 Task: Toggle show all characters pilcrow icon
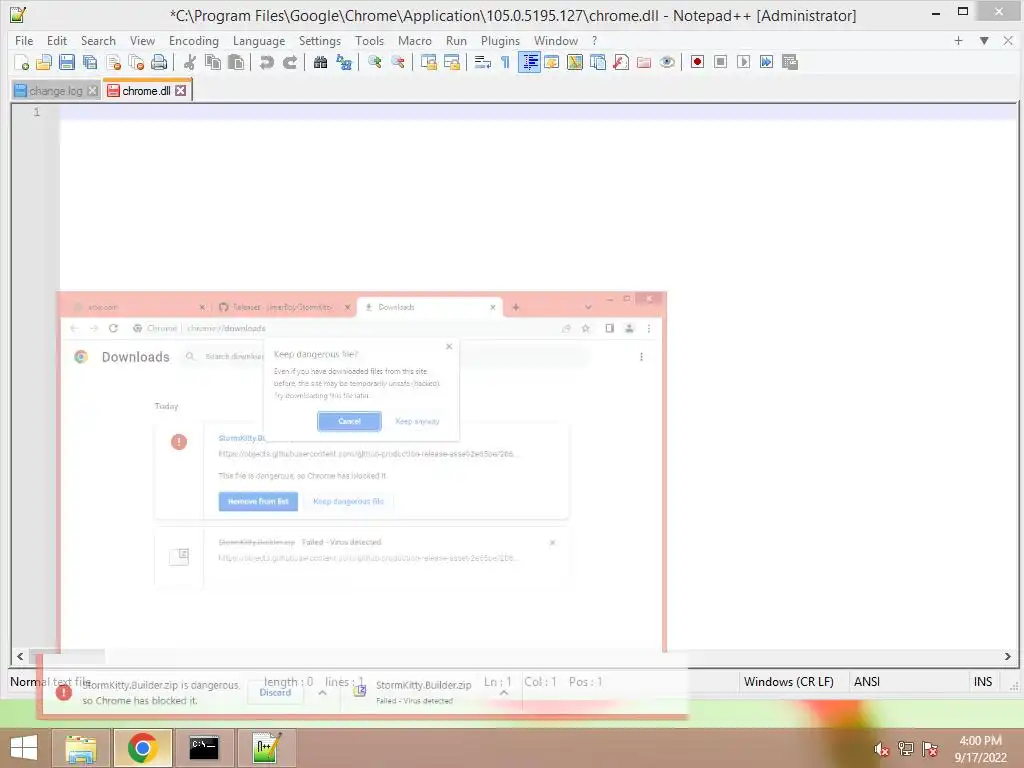click(x=505, y=62)
